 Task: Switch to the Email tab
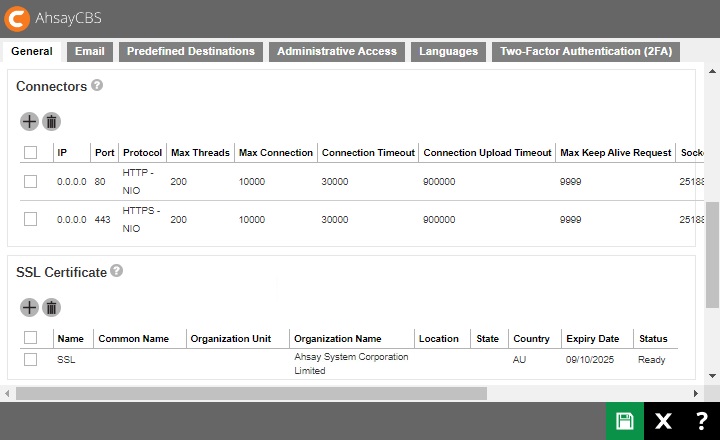(89, 51)
